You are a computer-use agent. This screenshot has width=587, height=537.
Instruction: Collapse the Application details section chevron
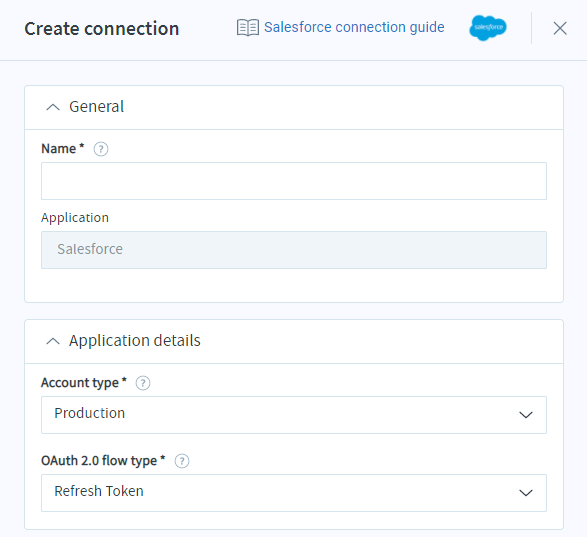pos(53,341)
